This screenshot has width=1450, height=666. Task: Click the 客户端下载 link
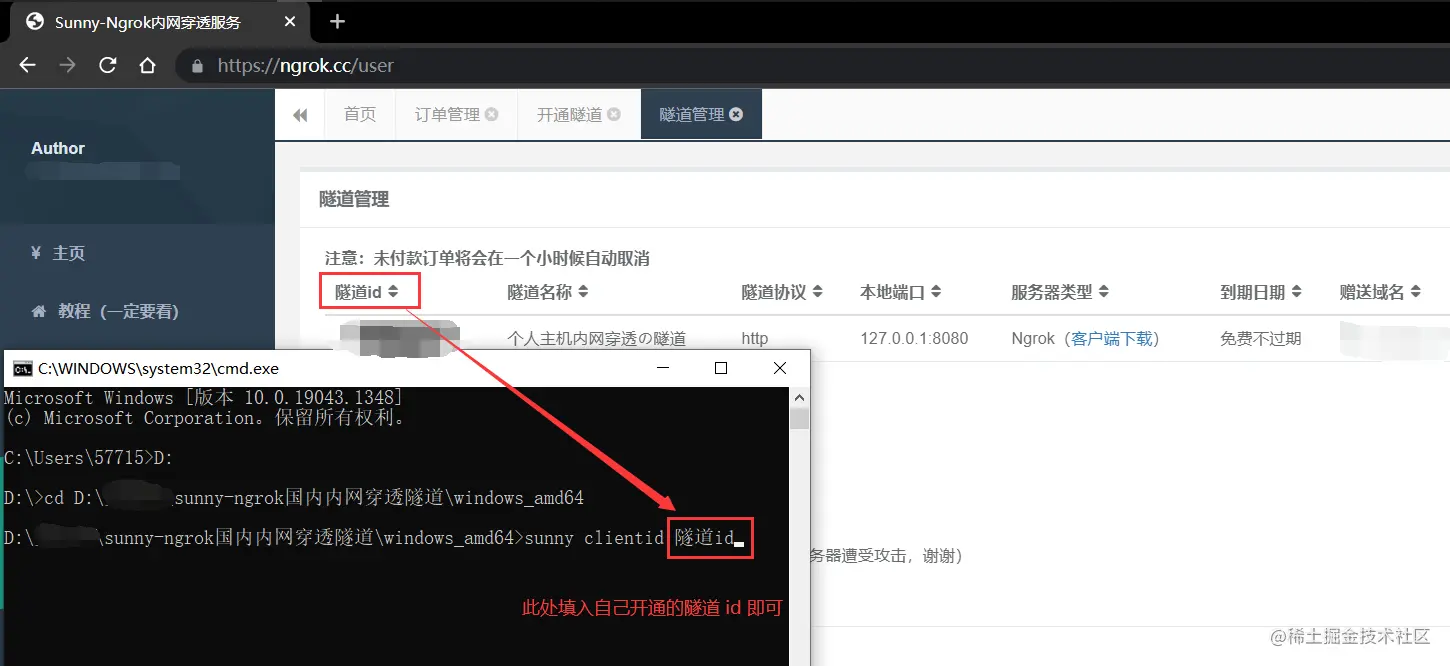(1111, 339)
